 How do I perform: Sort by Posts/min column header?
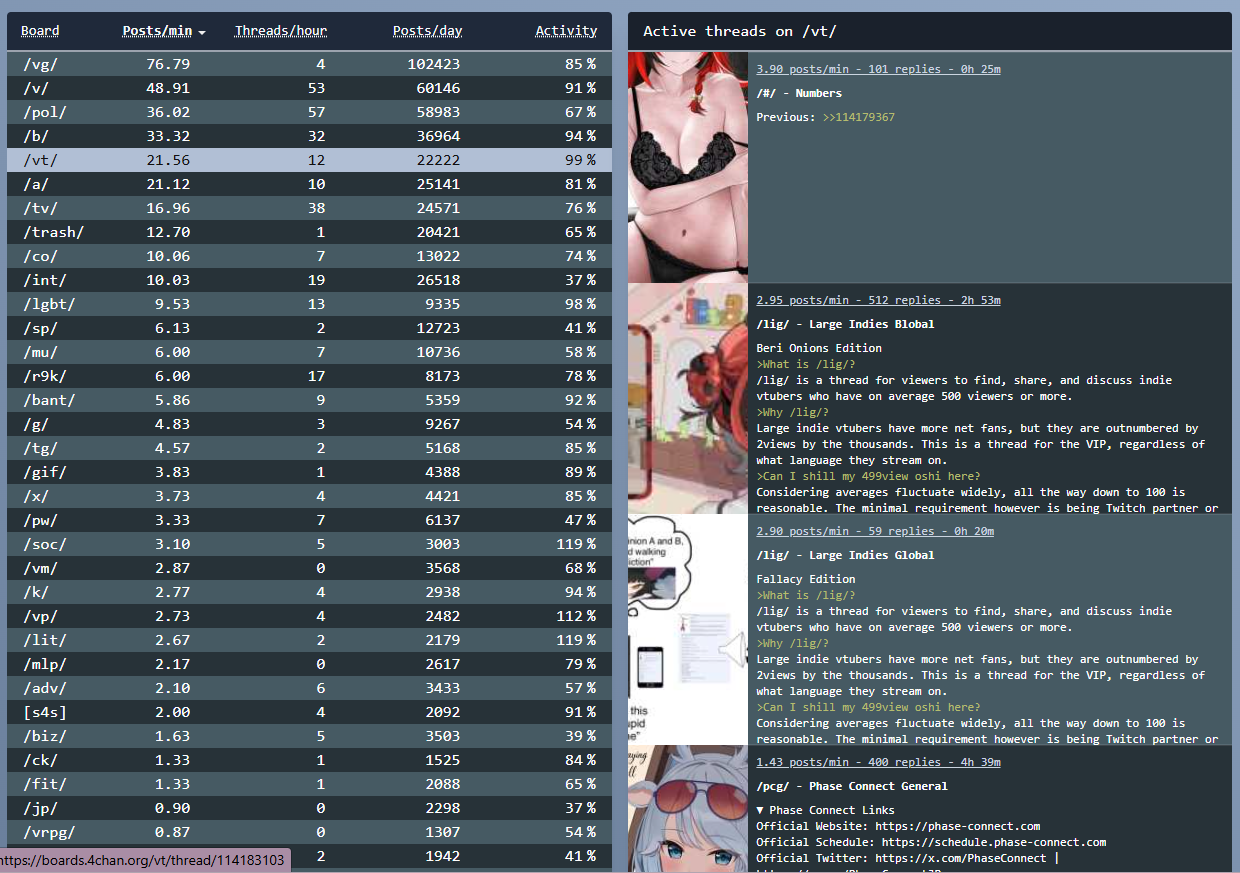click(157, 31)
